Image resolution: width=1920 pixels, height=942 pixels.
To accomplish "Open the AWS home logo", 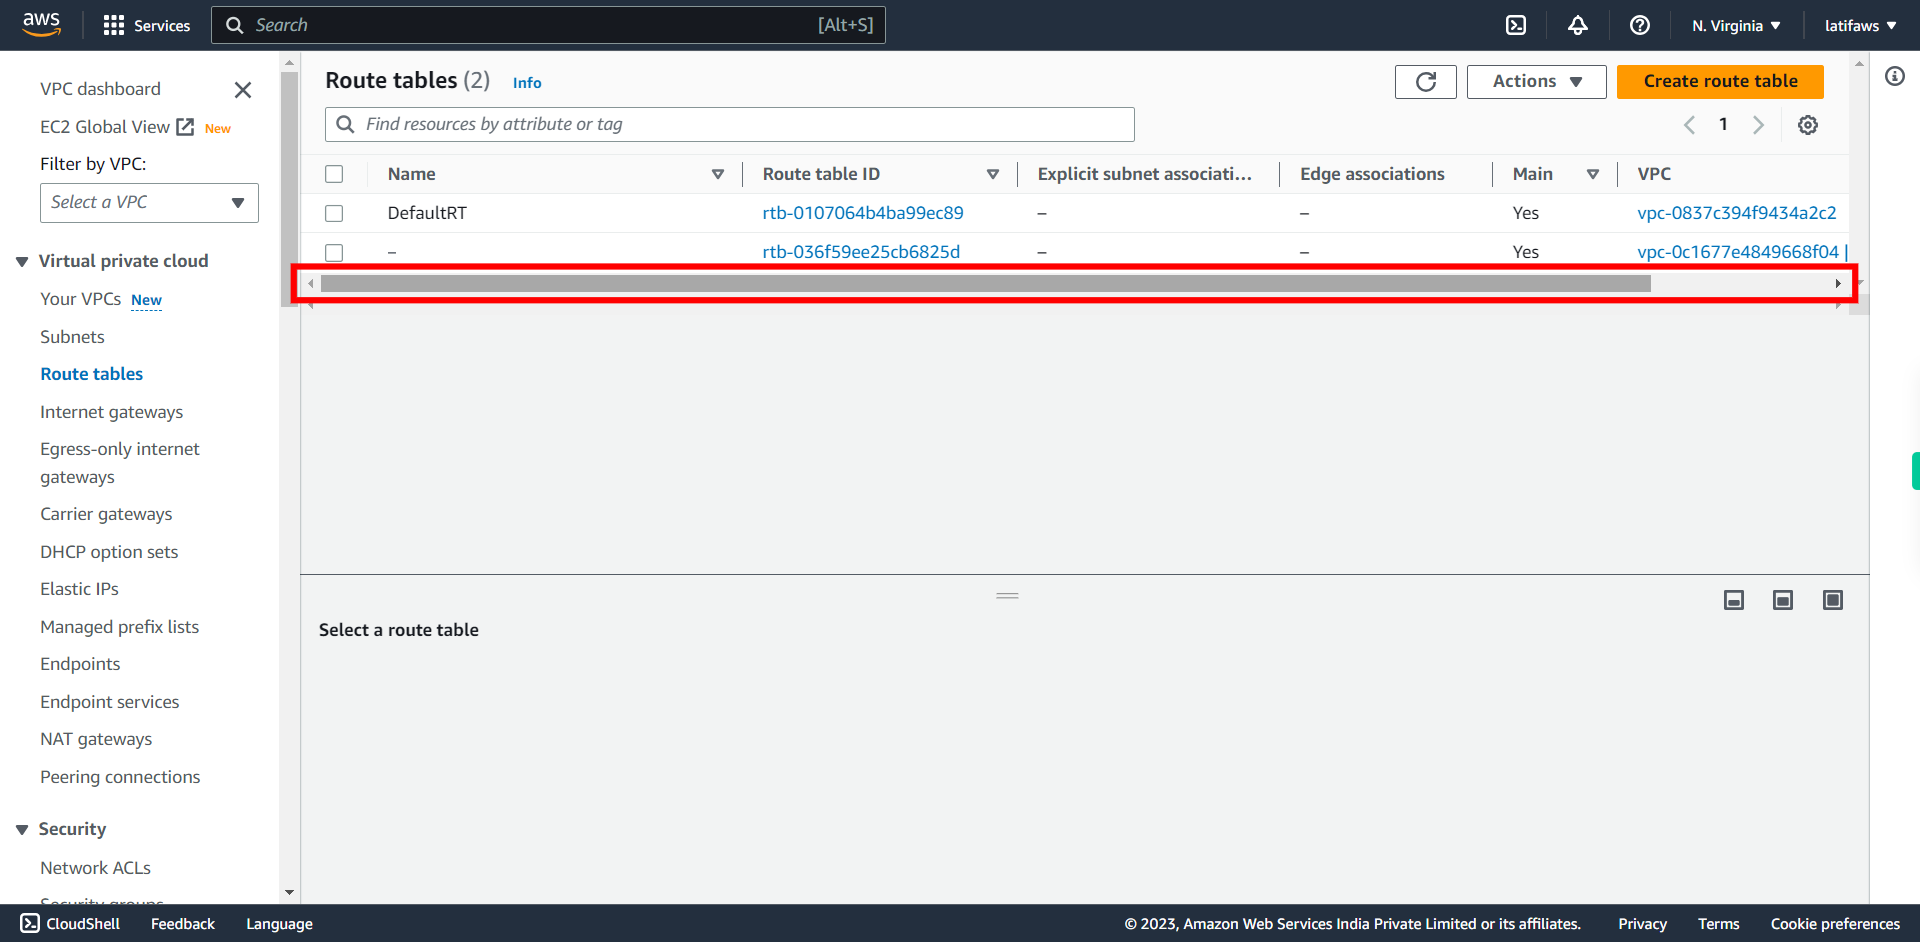I will tap(41, 24).
